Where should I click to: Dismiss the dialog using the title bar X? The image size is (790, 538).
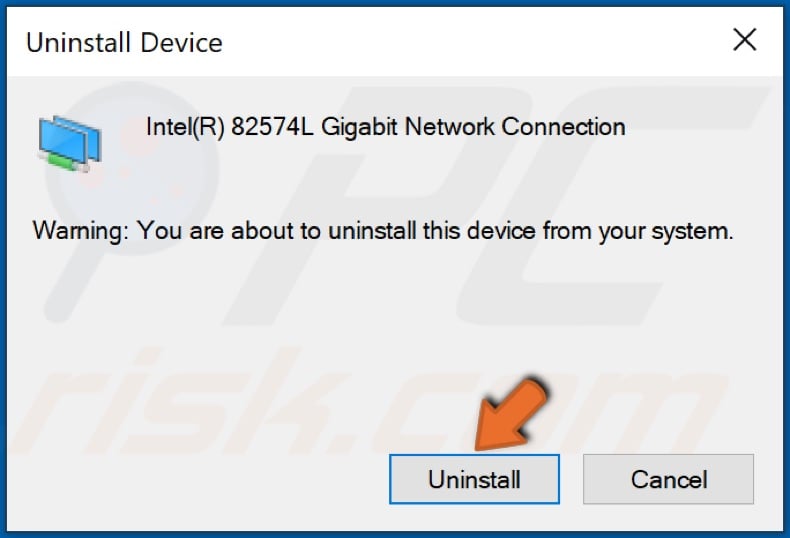click(x=744, y=40)
